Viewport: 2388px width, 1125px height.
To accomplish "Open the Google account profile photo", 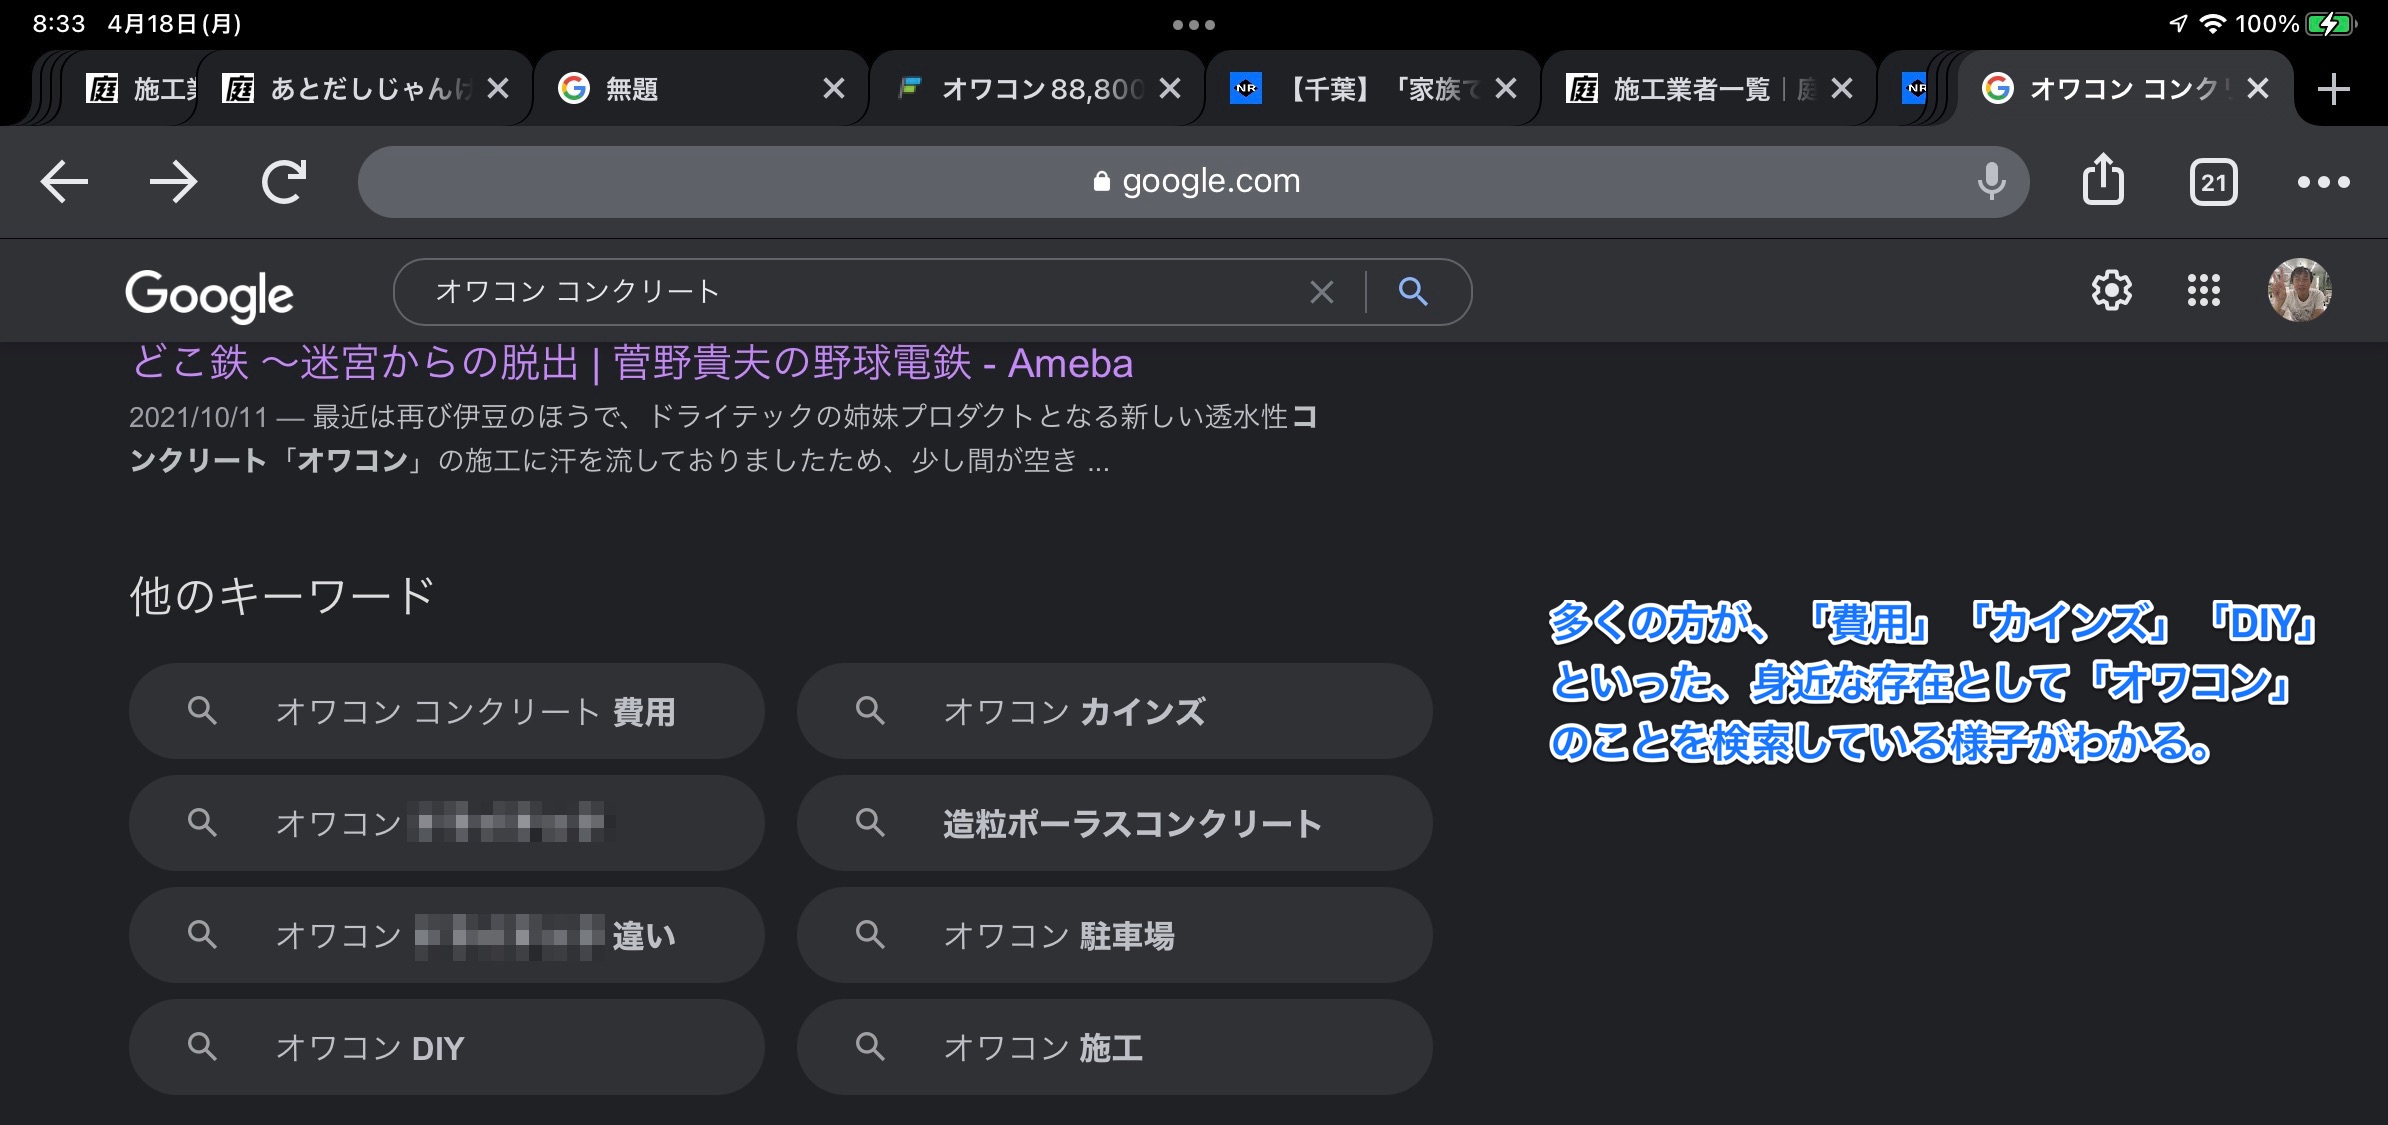I will pyautogui.click(x=2299, y=290).
